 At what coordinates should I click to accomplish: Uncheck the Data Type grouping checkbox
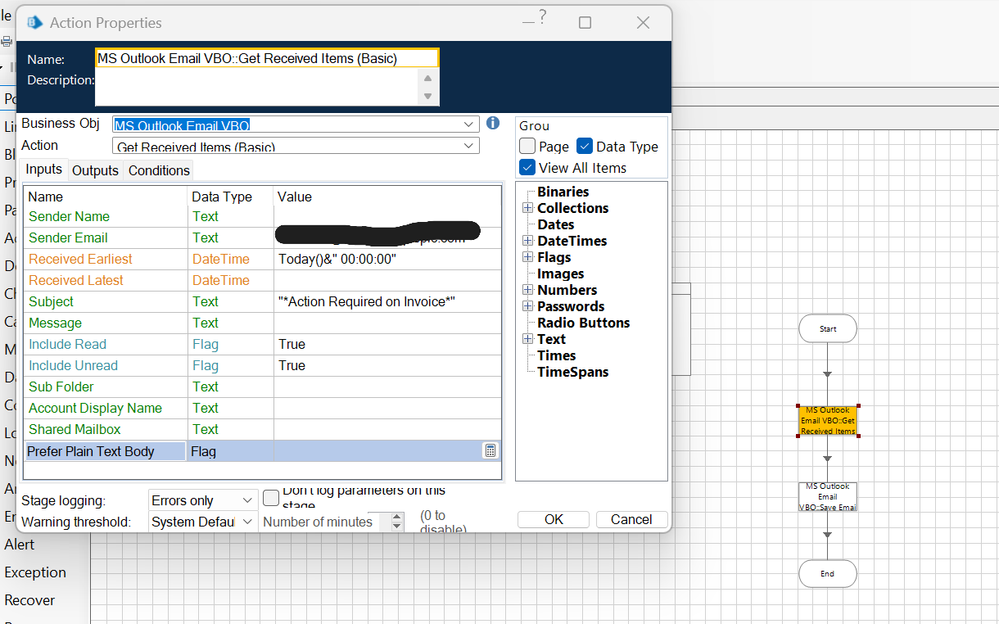click(584, 146)
